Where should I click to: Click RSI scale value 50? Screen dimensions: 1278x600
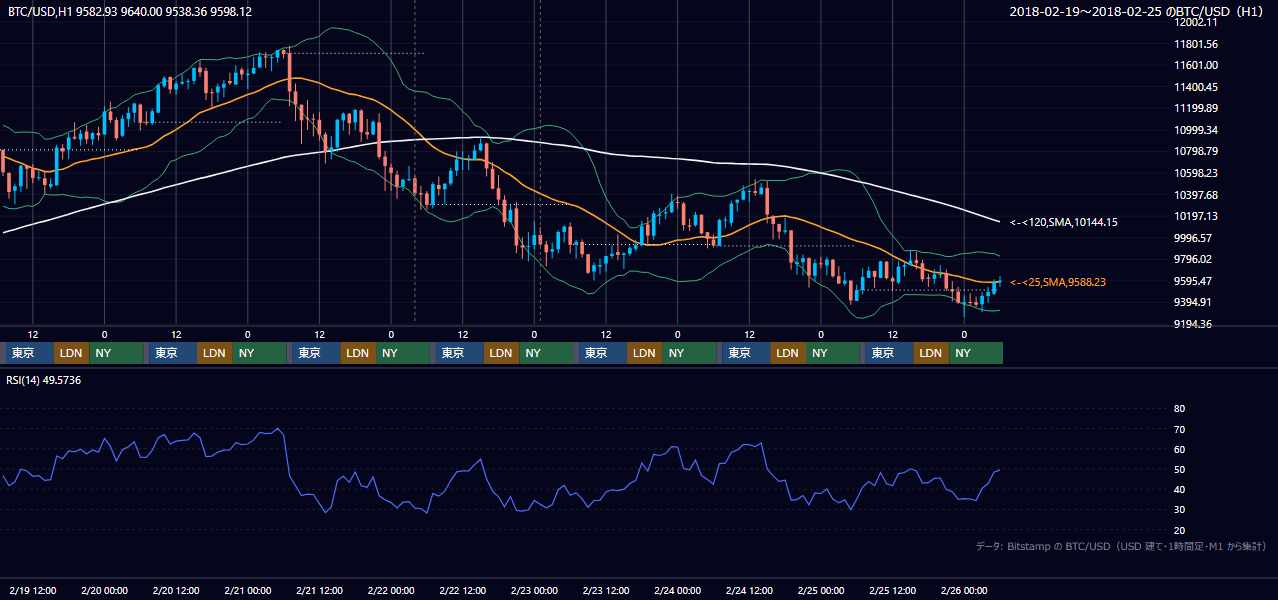pyautogui.click(x=1179, y=469)
